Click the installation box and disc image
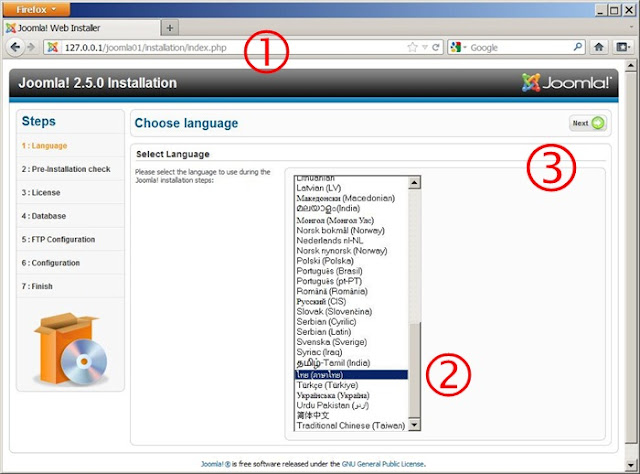Viewport: 640px width, 474px height. (x=70, y=349)
